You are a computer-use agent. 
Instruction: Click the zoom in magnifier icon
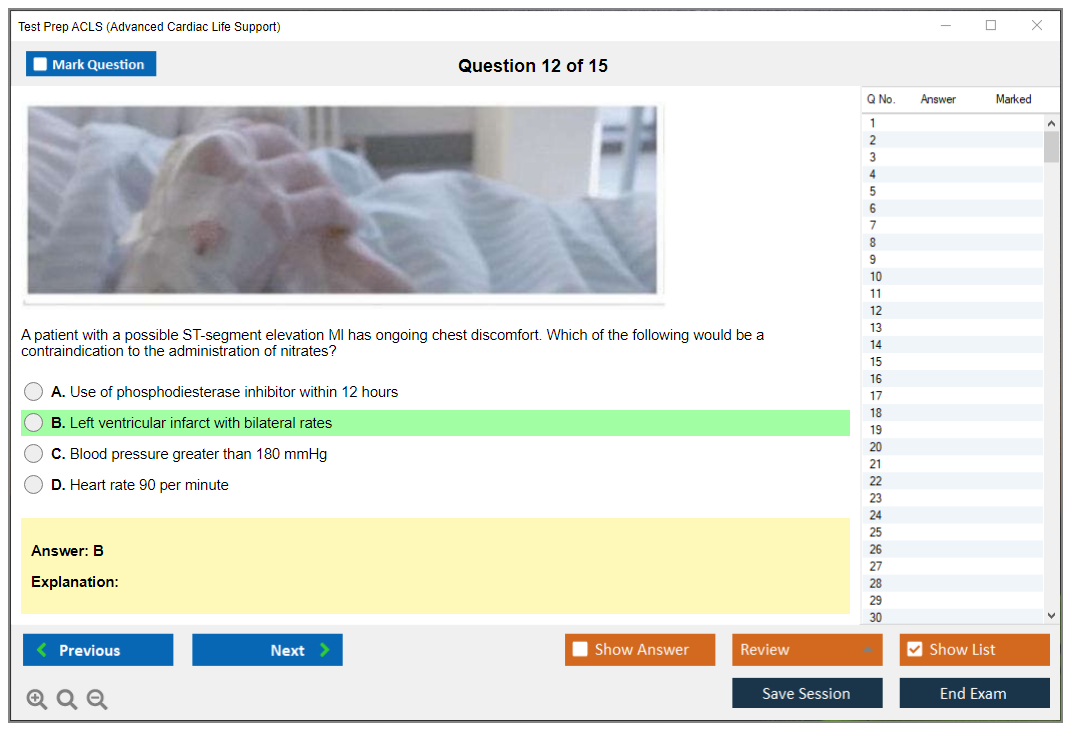tap(37, 700)
